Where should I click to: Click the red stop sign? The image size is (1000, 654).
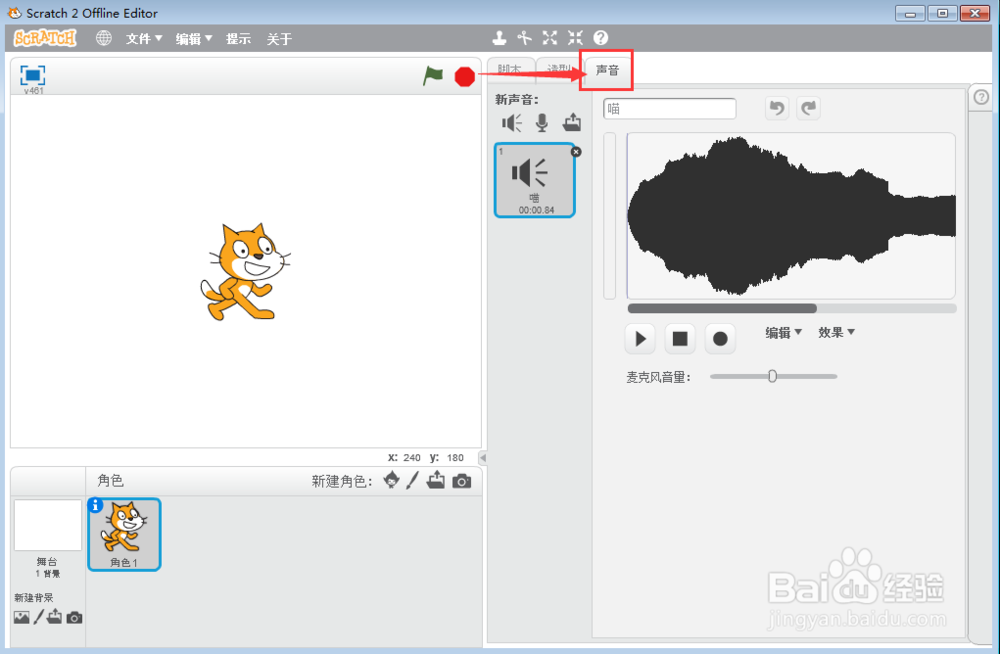465,77
